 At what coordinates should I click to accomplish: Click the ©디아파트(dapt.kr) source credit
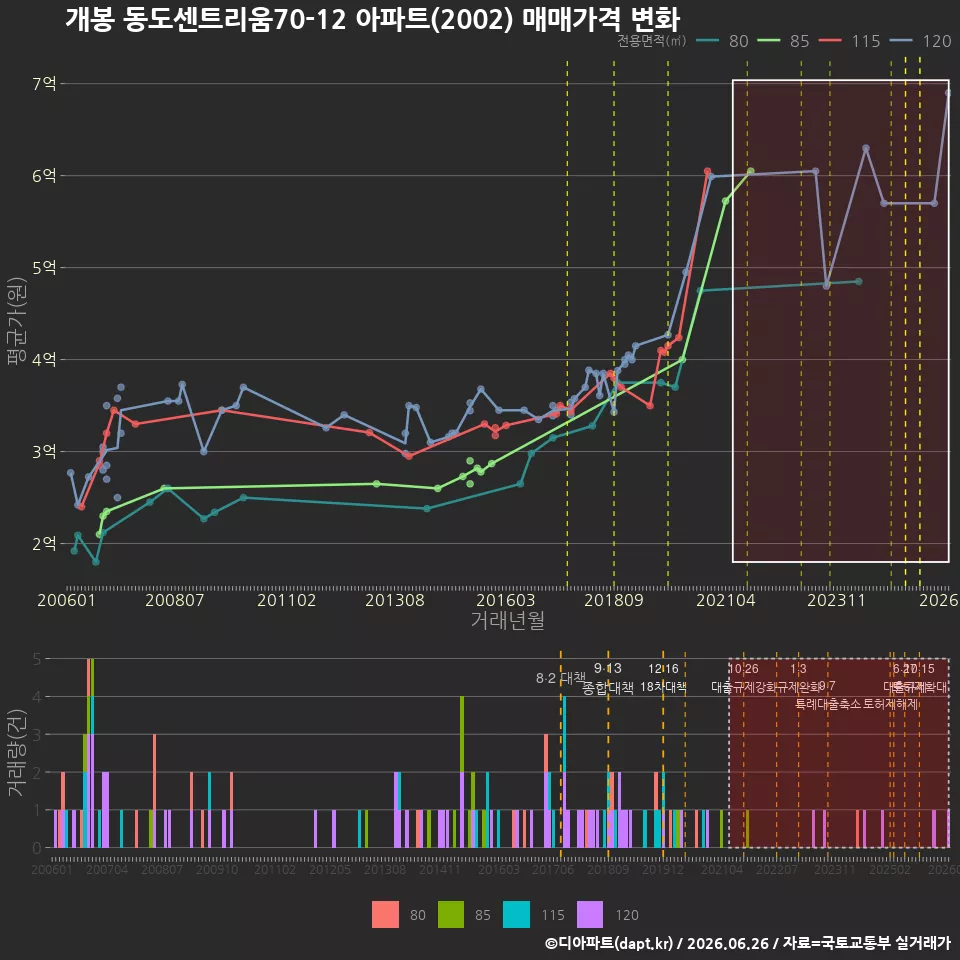coord(610,943)
